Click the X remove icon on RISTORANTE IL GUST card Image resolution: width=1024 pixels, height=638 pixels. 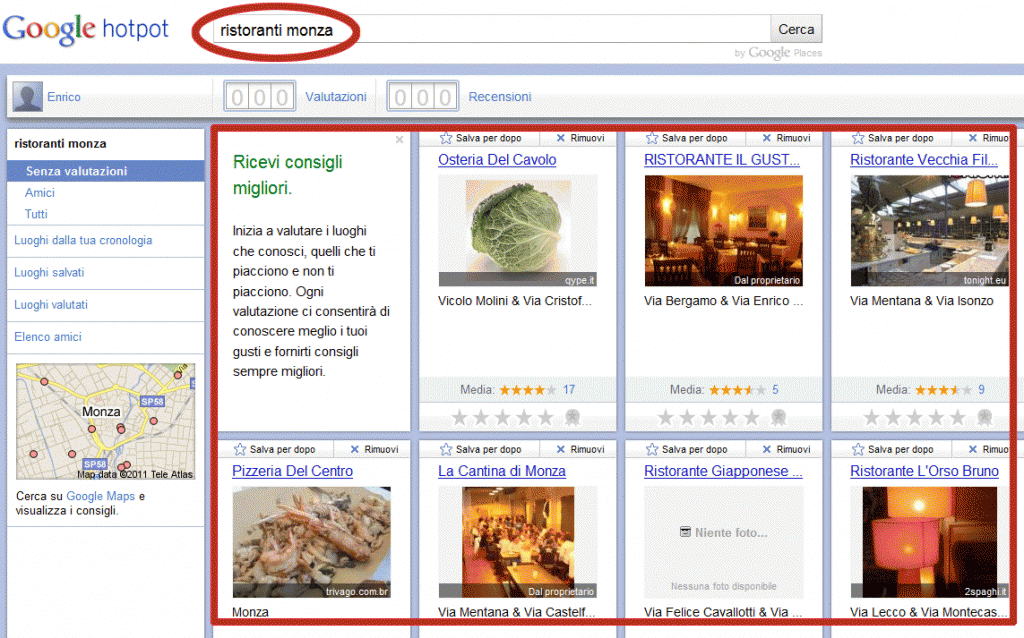[767, 138]
